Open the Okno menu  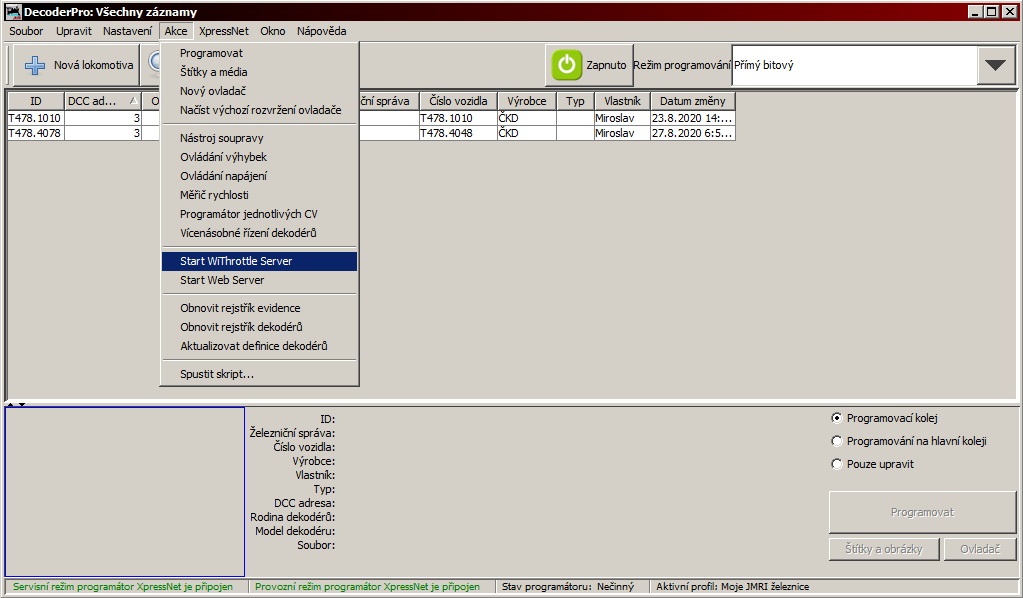273,31
